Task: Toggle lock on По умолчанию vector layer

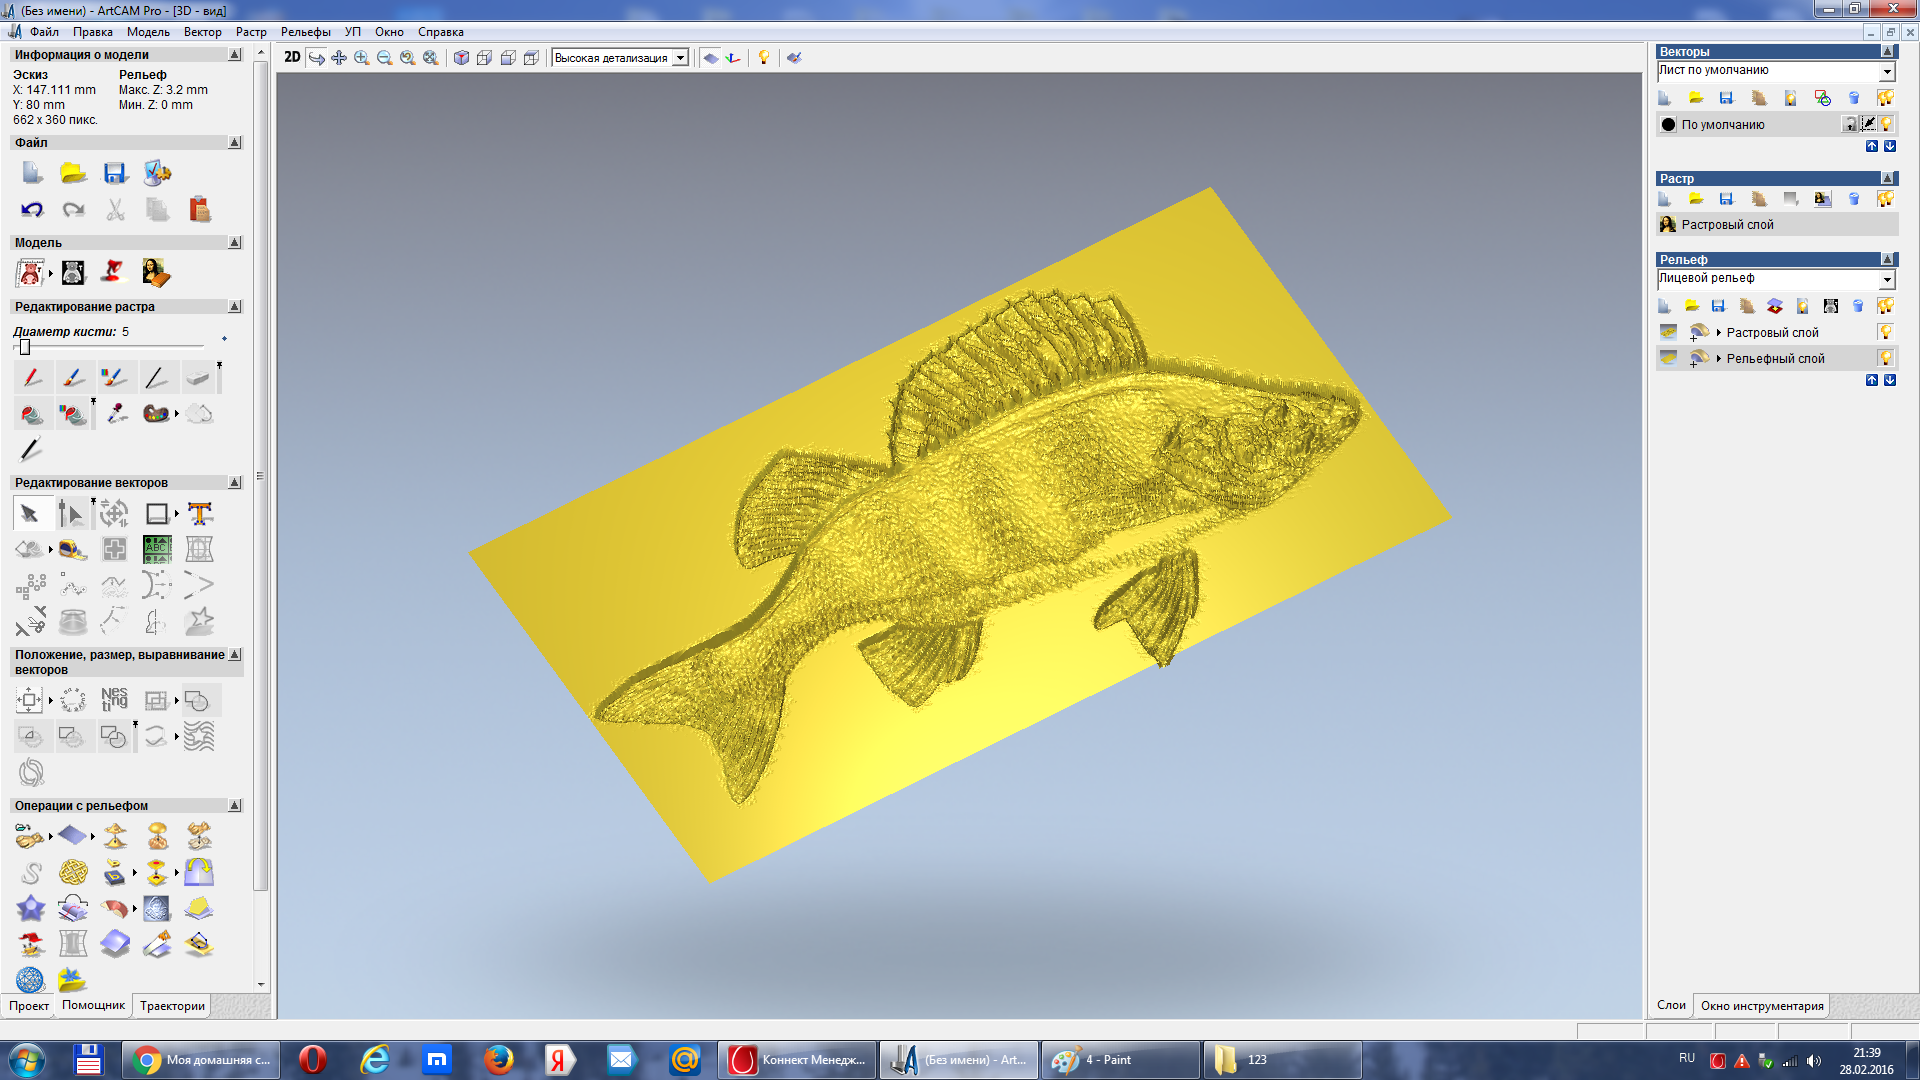Action: coord(1851,124)
